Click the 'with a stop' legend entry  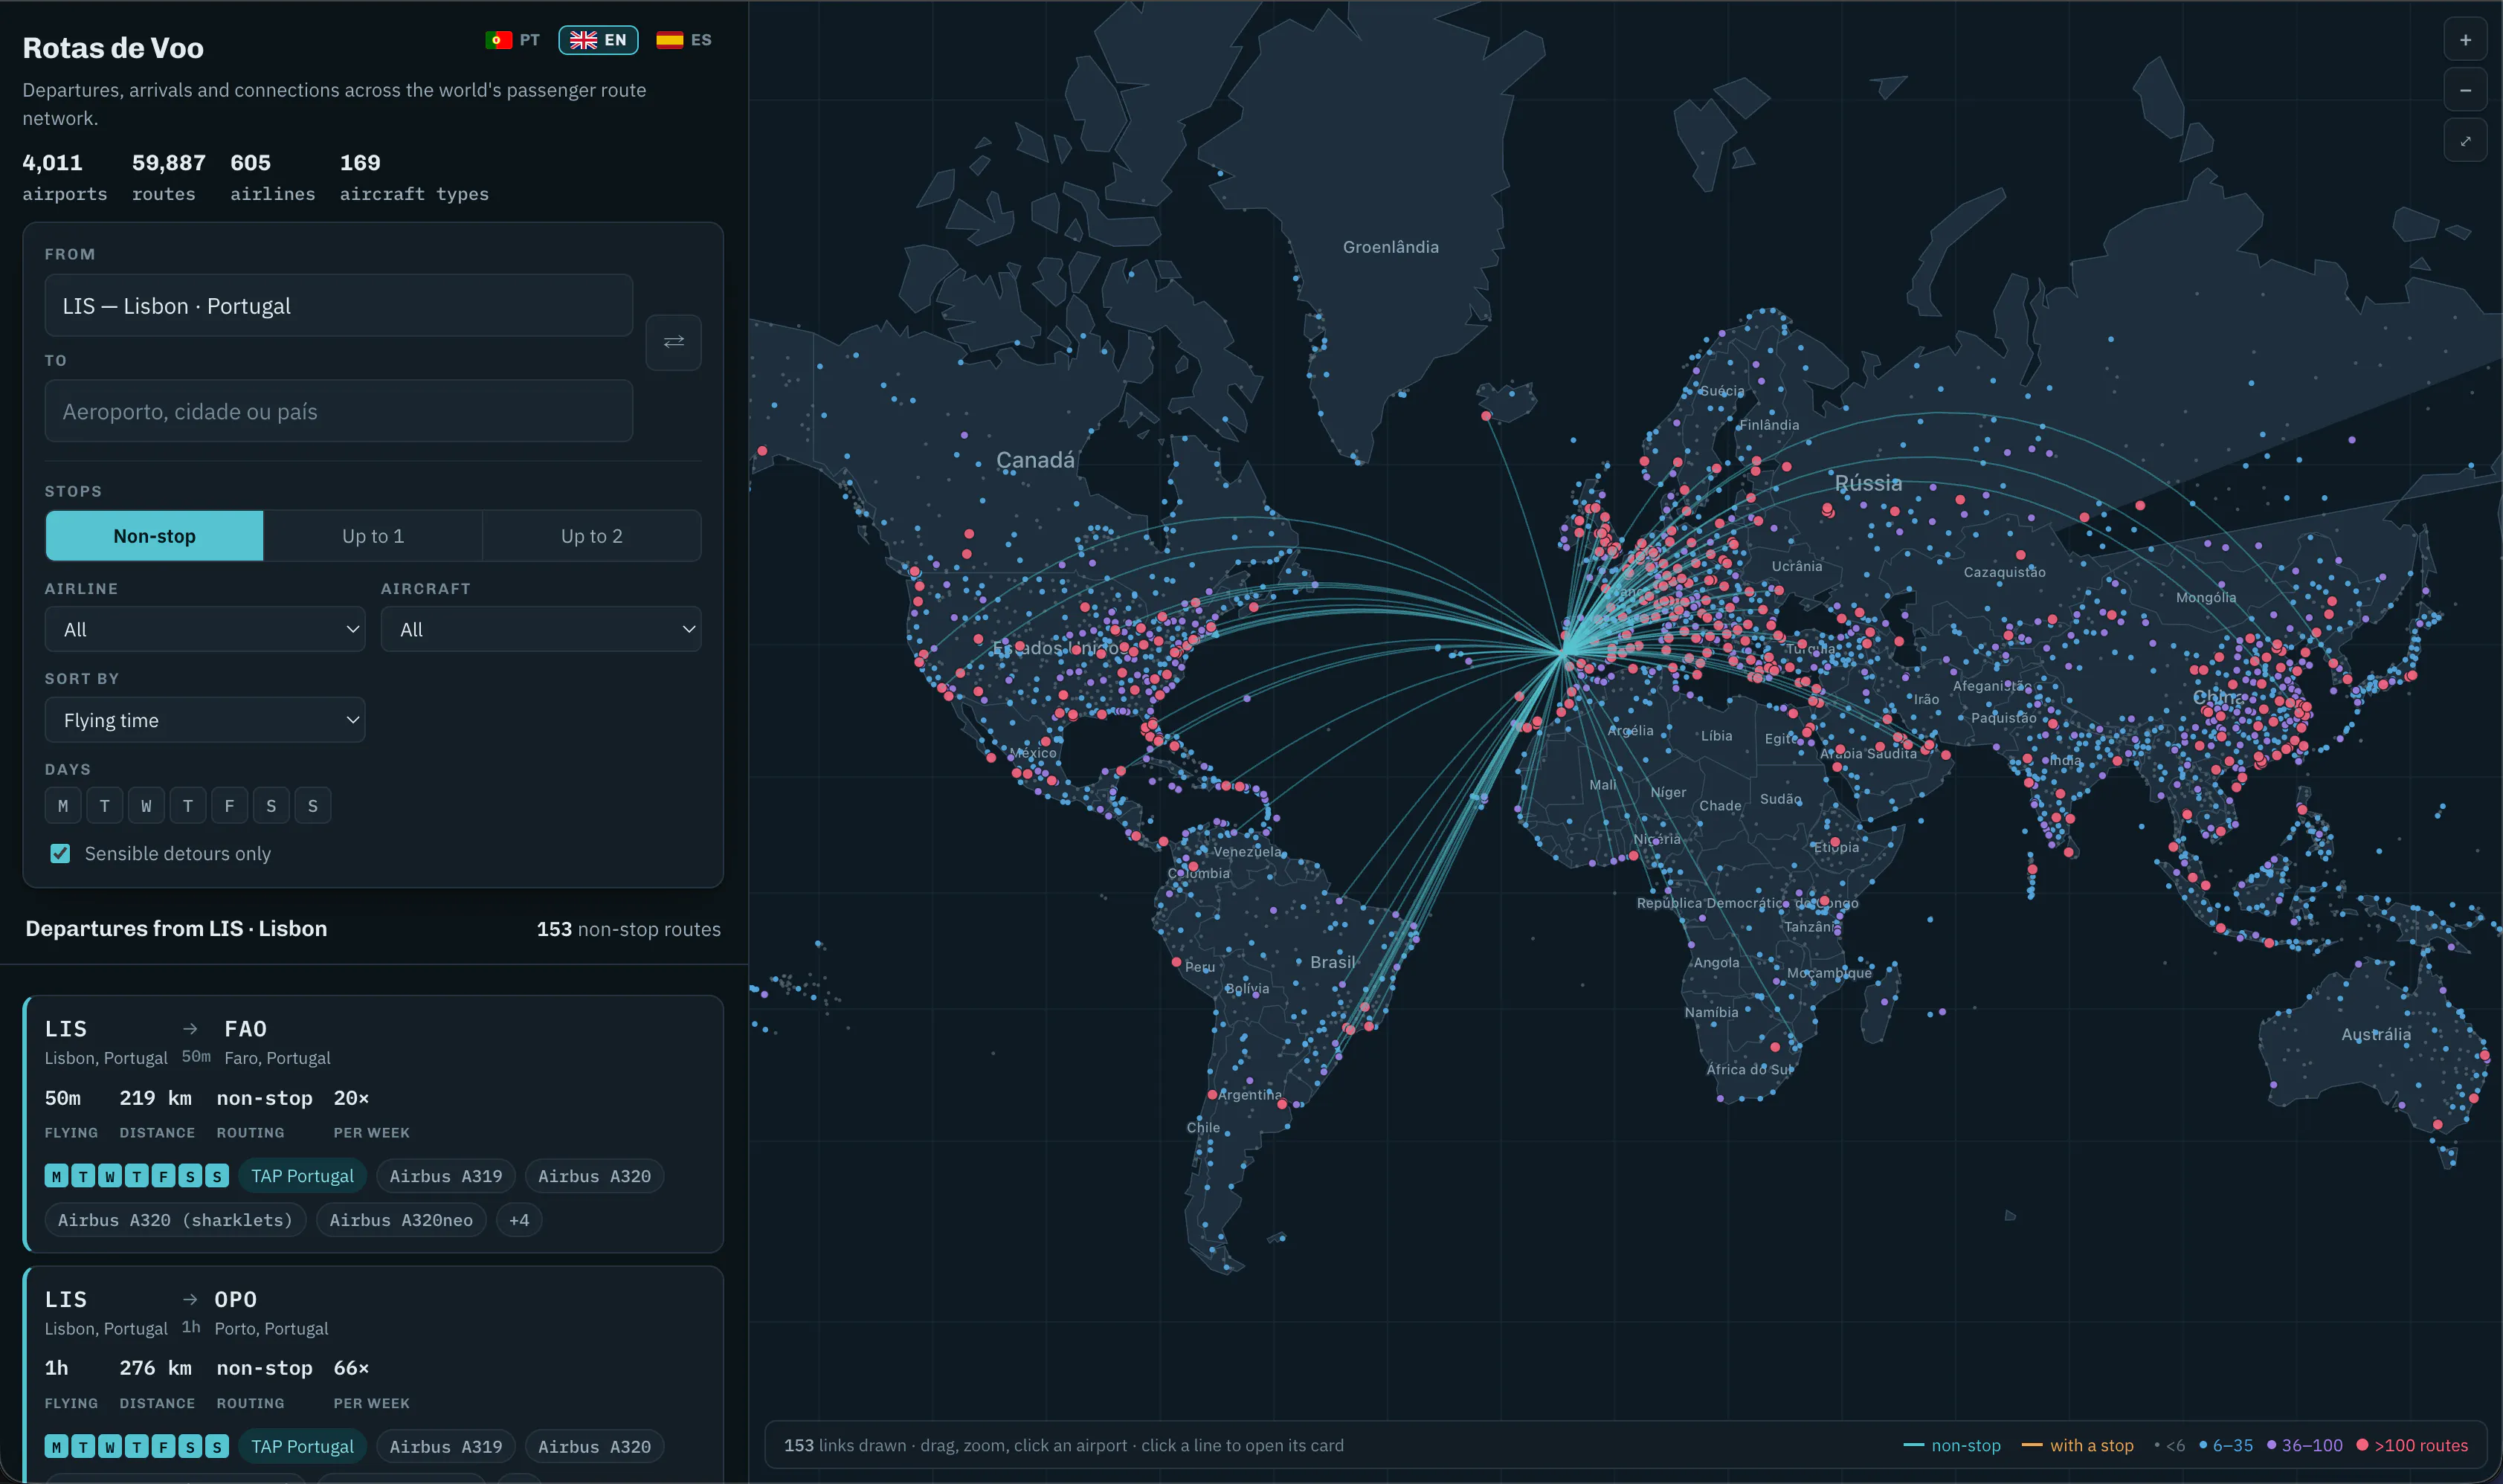(2077, 1446)
